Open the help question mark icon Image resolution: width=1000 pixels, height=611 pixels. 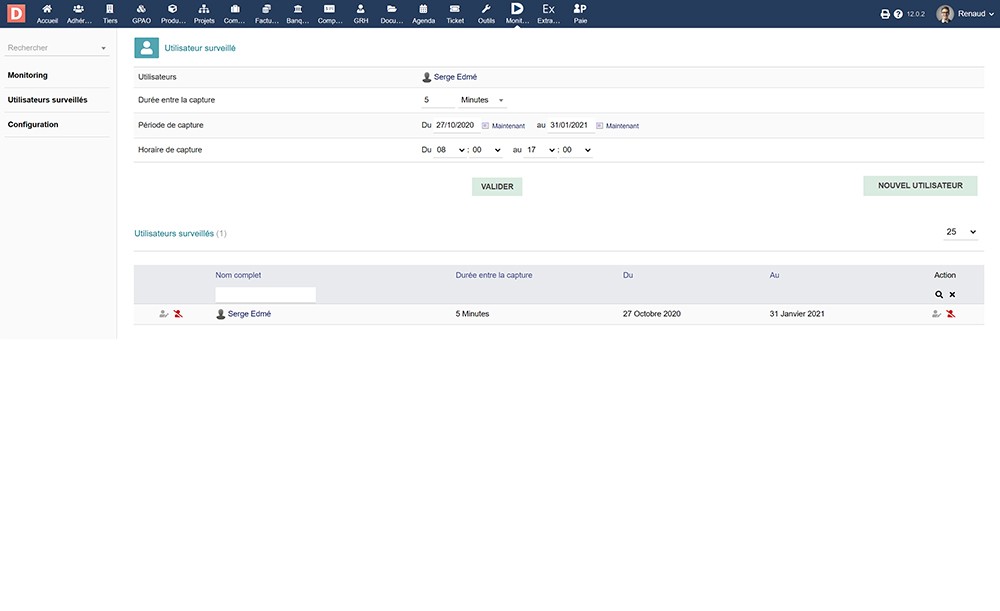[x=898, y=14]
